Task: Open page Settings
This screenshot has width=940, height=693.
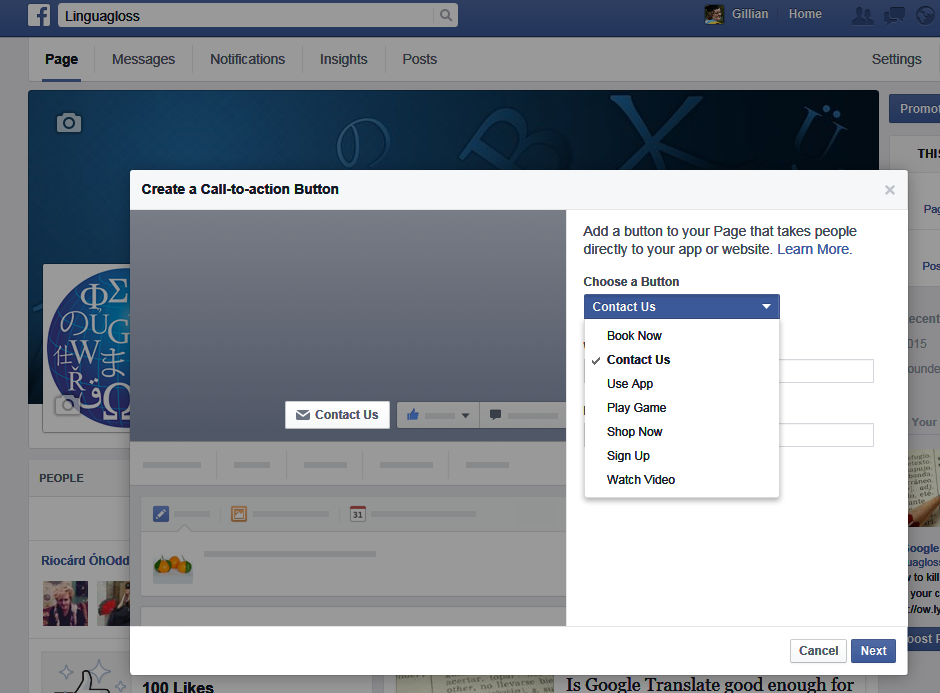Action: (x=896, y=59)
